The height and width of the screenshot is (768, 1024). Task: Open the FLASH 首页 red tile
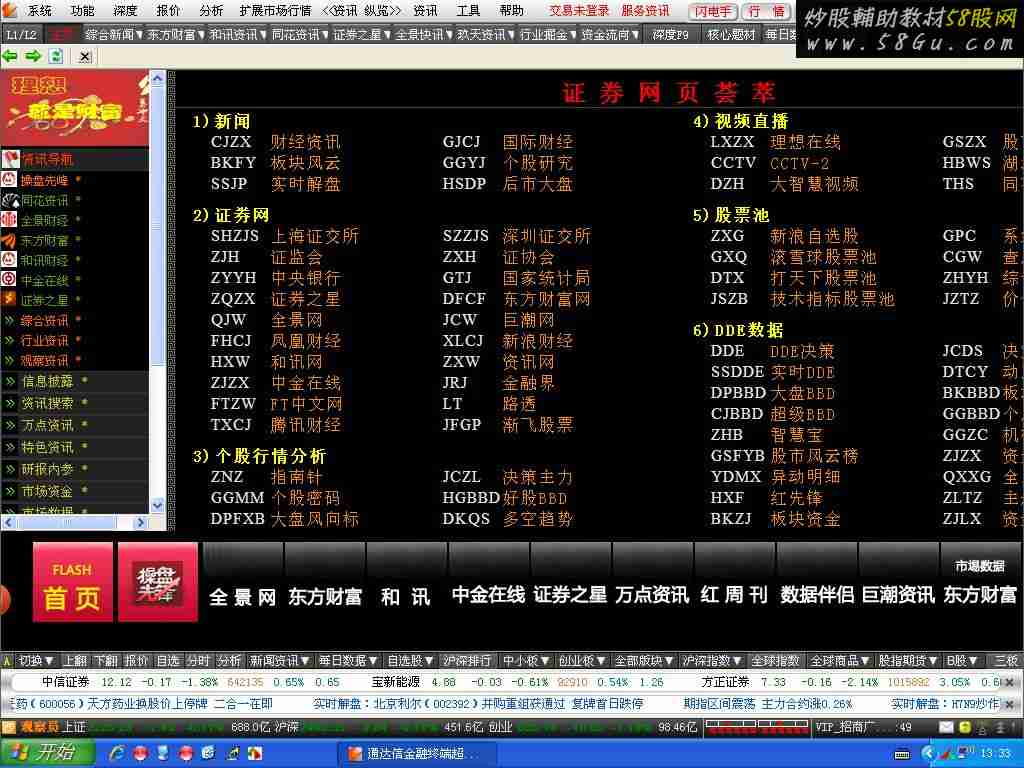[72, 582]
